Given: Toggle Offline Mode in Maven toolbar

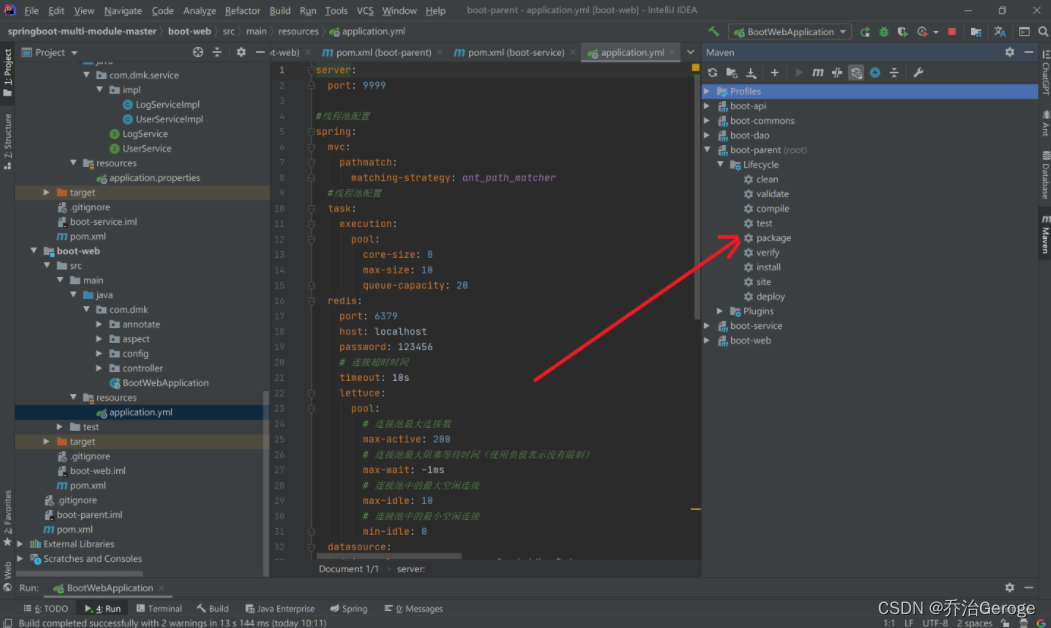Looking at the screenshot, I should (x=837, y=72).
